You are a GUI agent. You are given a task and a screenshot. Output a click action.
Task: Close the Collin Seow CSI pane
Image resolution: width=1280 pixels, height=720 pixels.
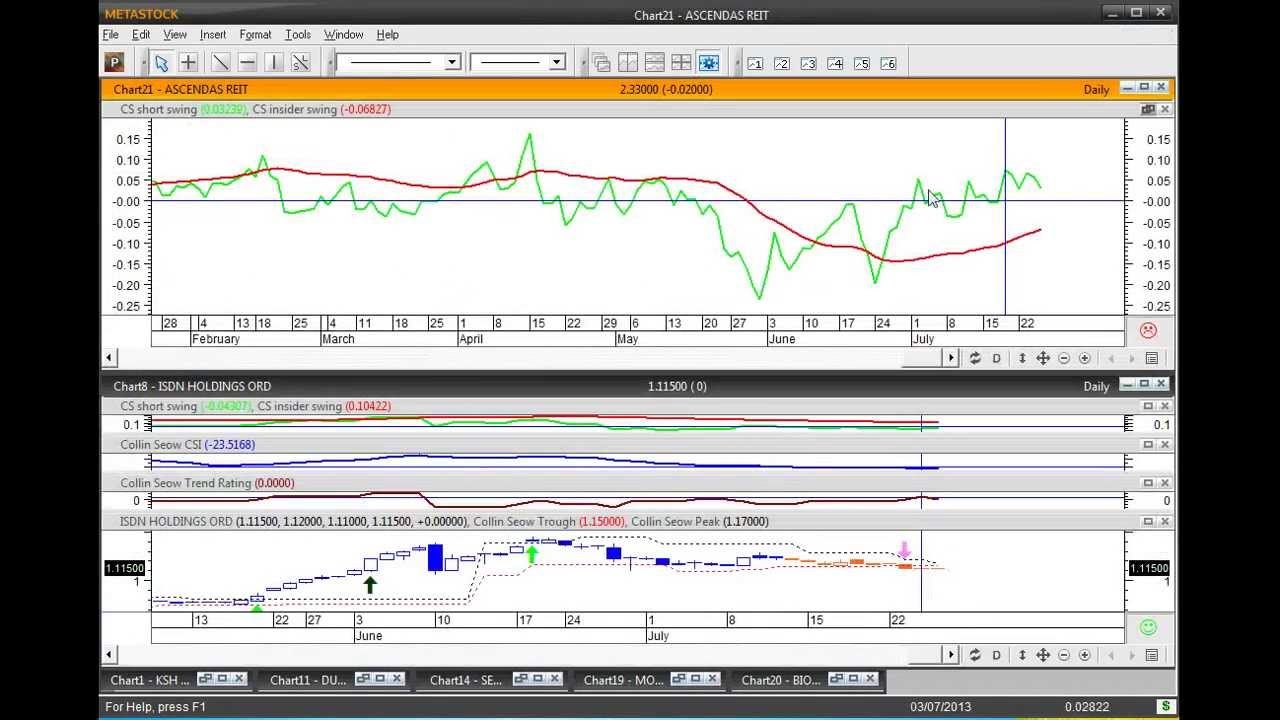pyautogui.click(x=1164, y=444)
